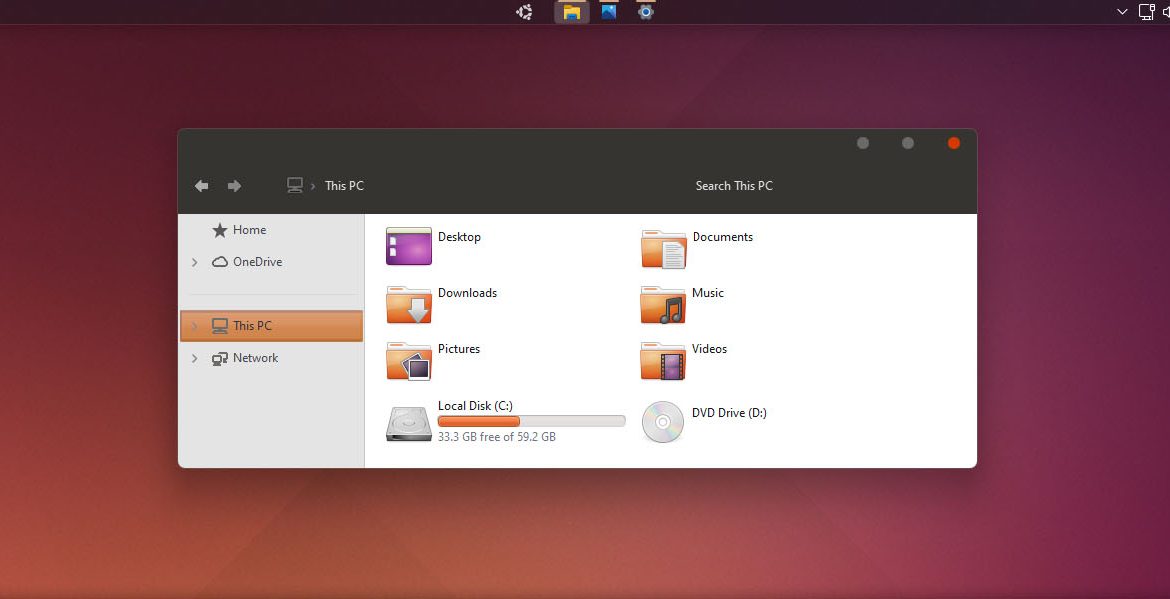
Task: Click the Local Disk storage usage bar
Action: [531, 421]
